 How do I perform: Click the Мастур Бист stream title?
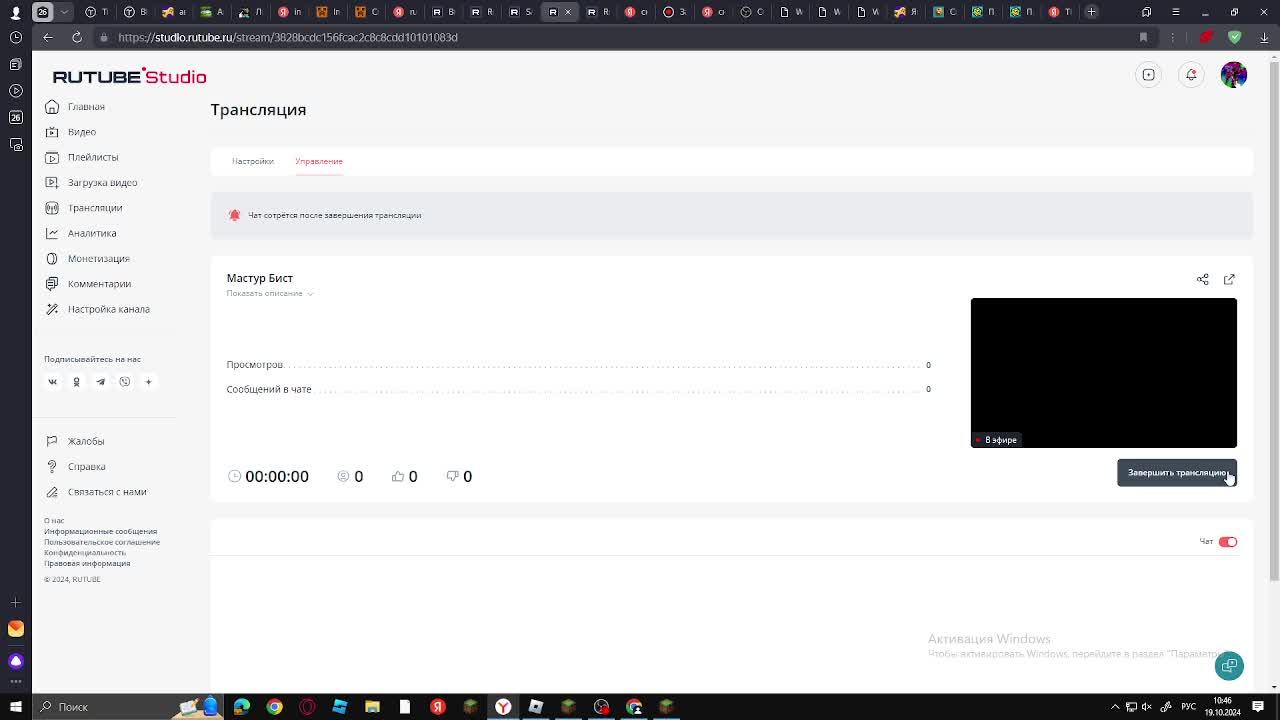point(259,278)
